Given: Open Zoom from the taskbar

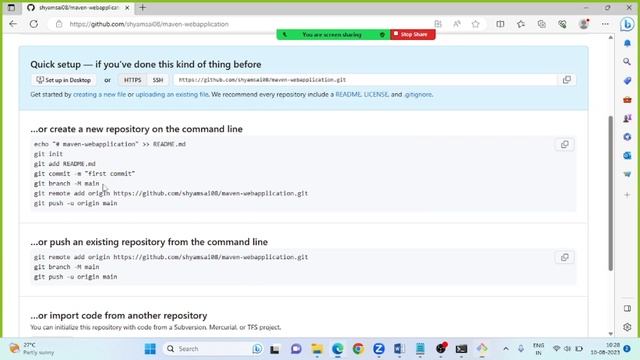Looking at the screenshot, I should pyautogui.click(x=379, y=349).
